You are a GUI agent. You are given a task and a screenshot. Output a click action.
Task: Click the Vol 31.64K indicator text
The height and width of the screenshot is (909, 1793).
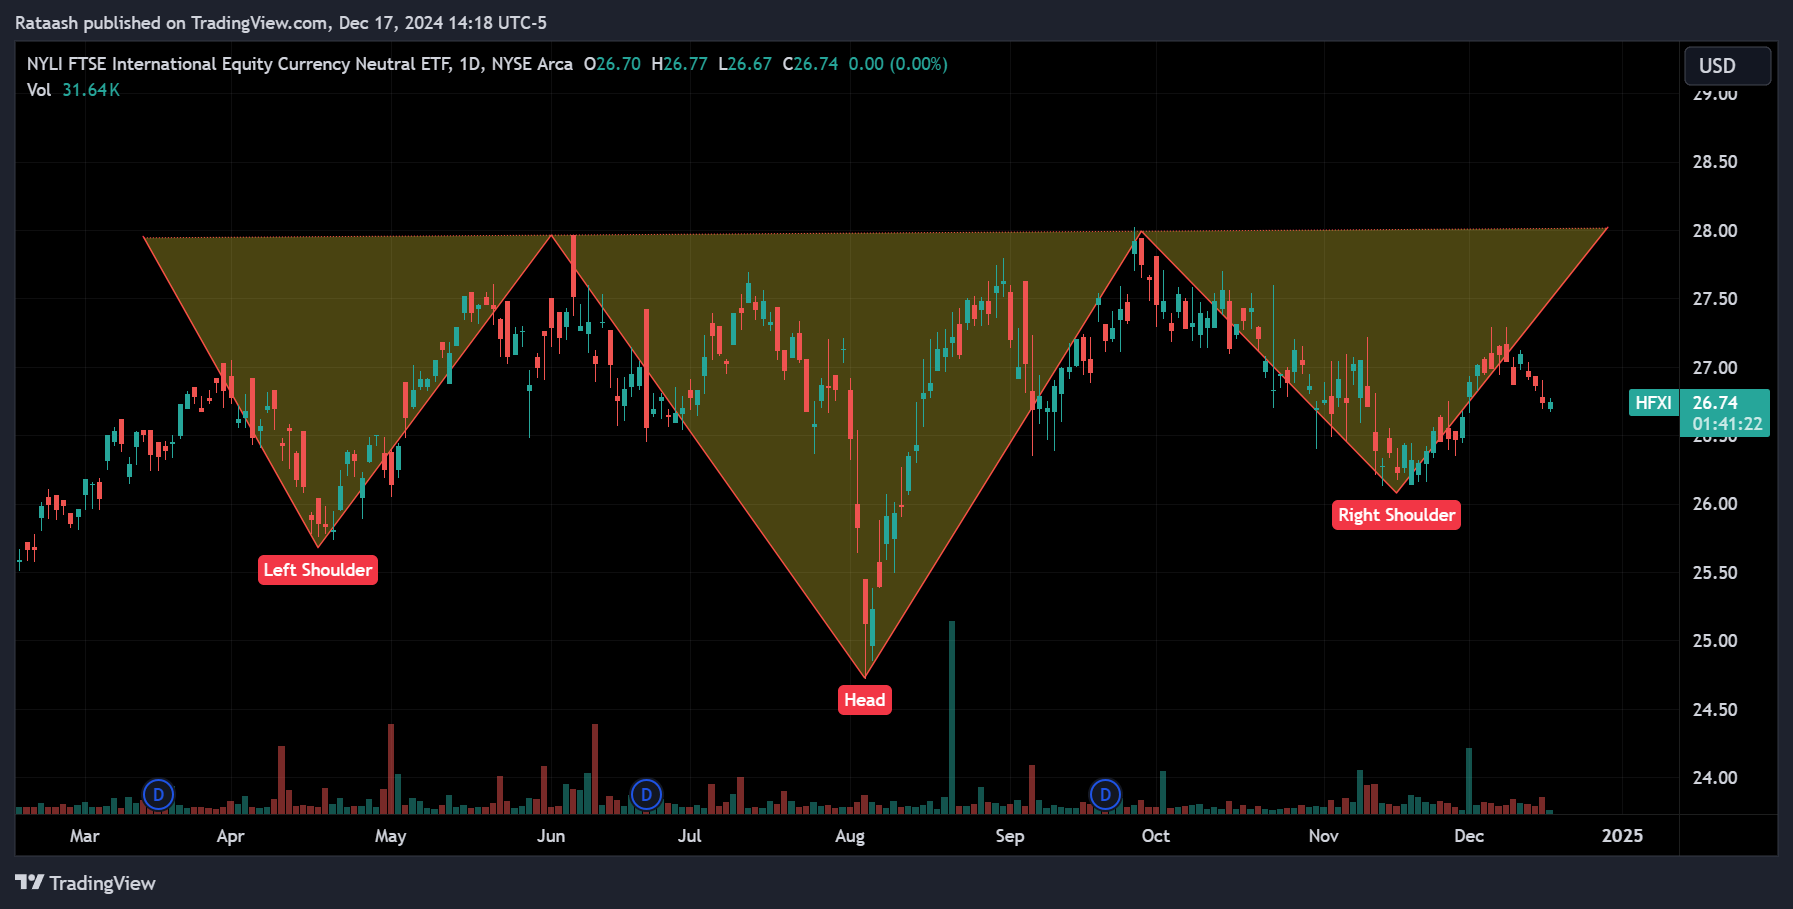tap(73, 90)
